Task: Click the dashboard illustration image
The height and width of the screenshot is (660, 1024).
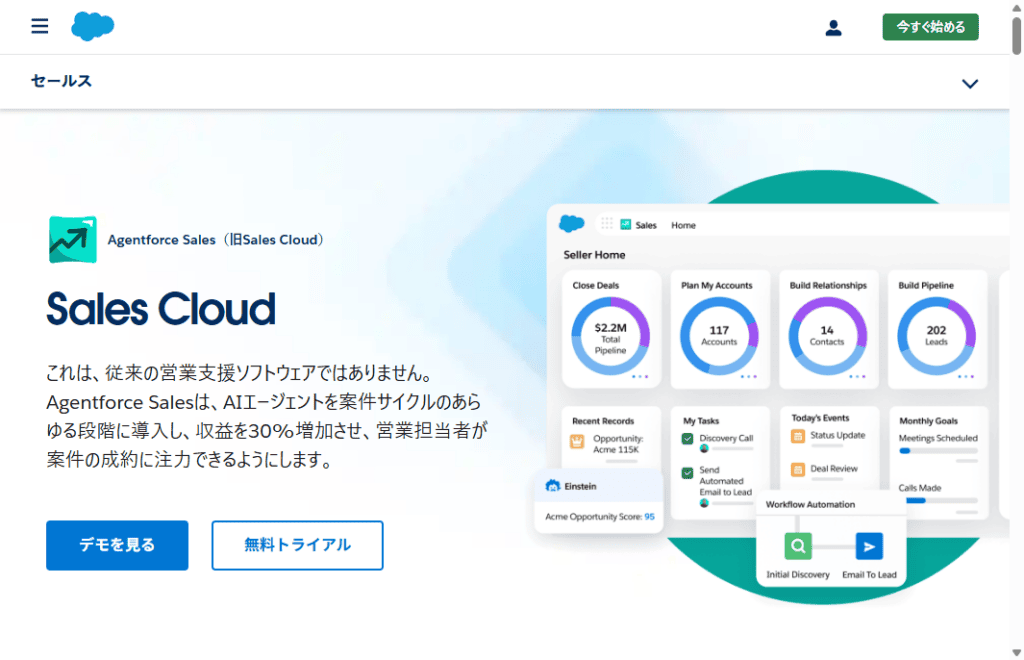Action: click(x=772, y=387)
